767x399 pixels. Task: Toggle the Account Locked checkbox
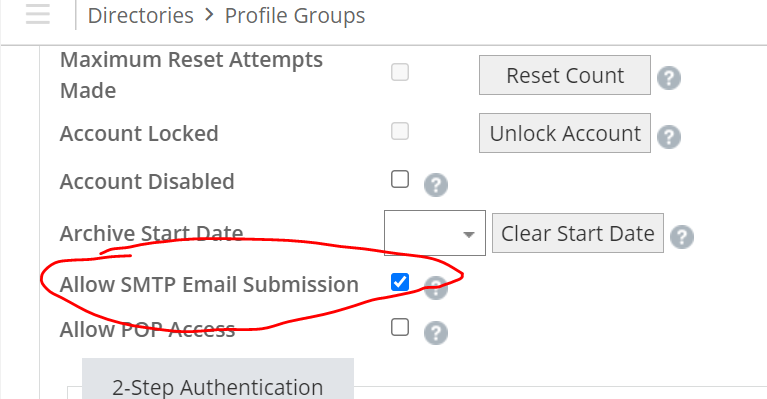point(400,131)
